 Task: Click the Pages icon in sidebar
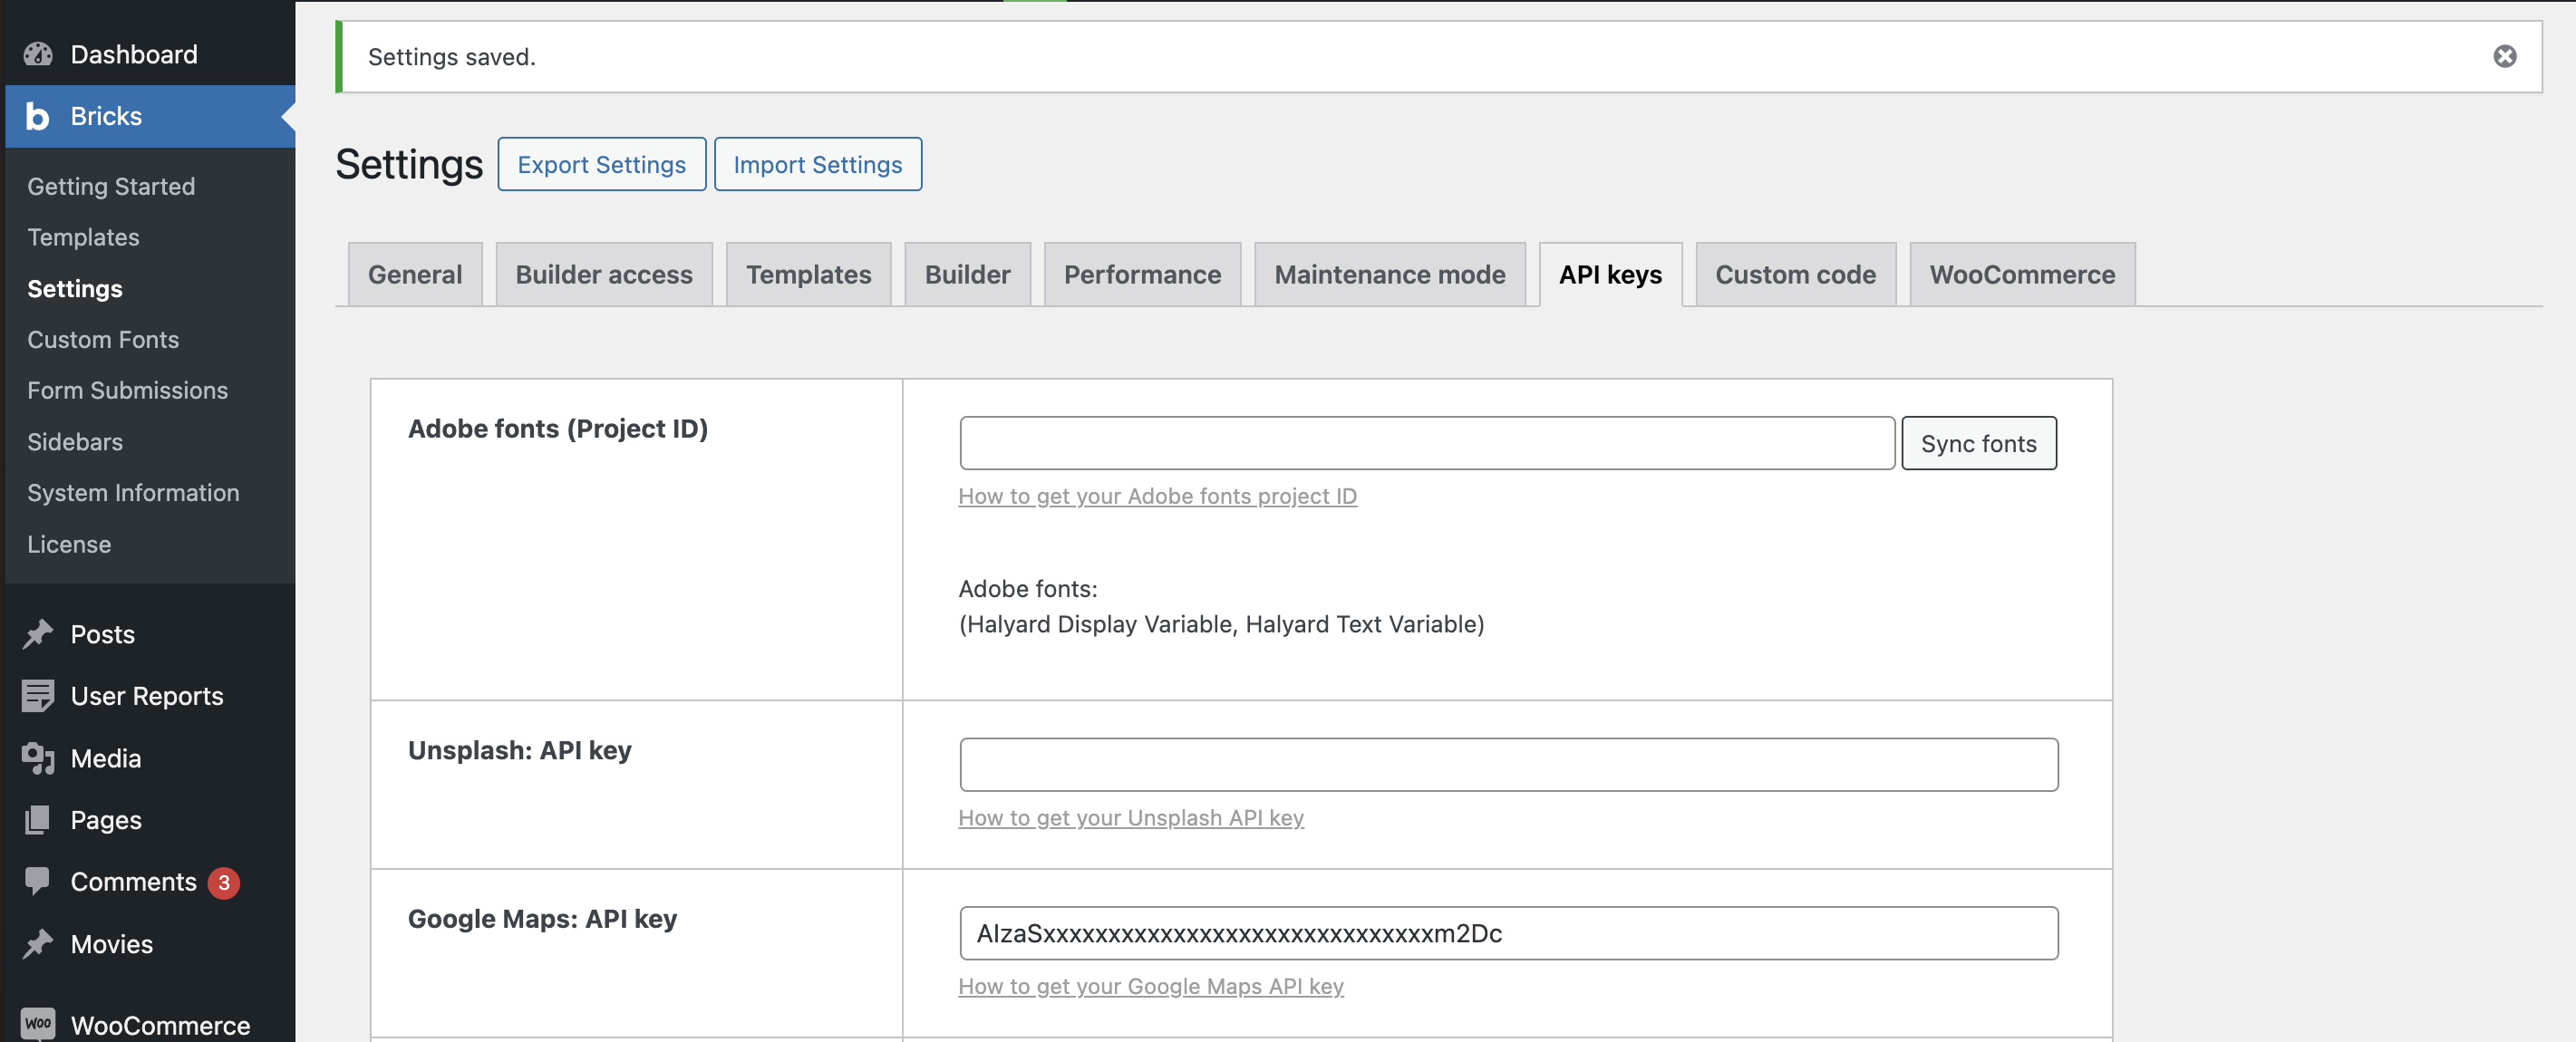(38, 820)
